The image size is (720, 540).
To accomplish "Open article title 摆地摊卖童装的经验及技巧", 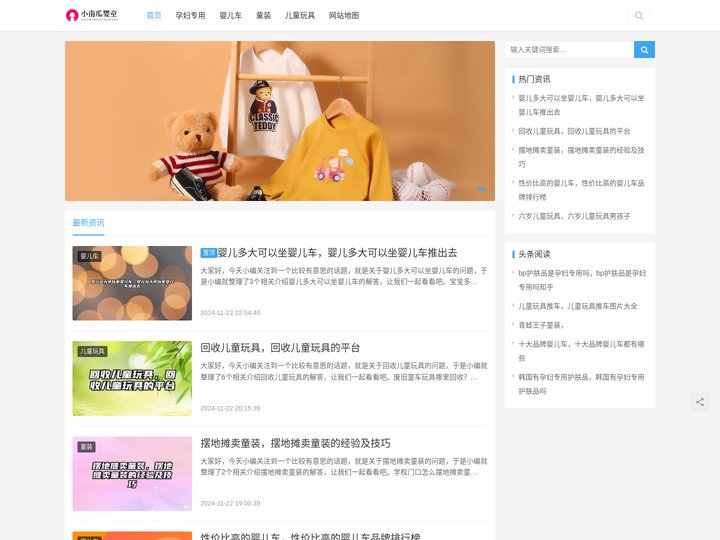I will [295, 443].
